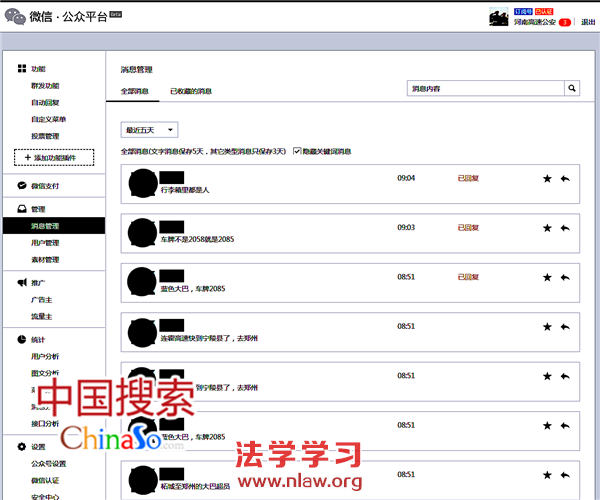This screenshot has height=500, width=600.
Task: Click the 功能 grid icon in sidebar
Action: tap(22, 68)
